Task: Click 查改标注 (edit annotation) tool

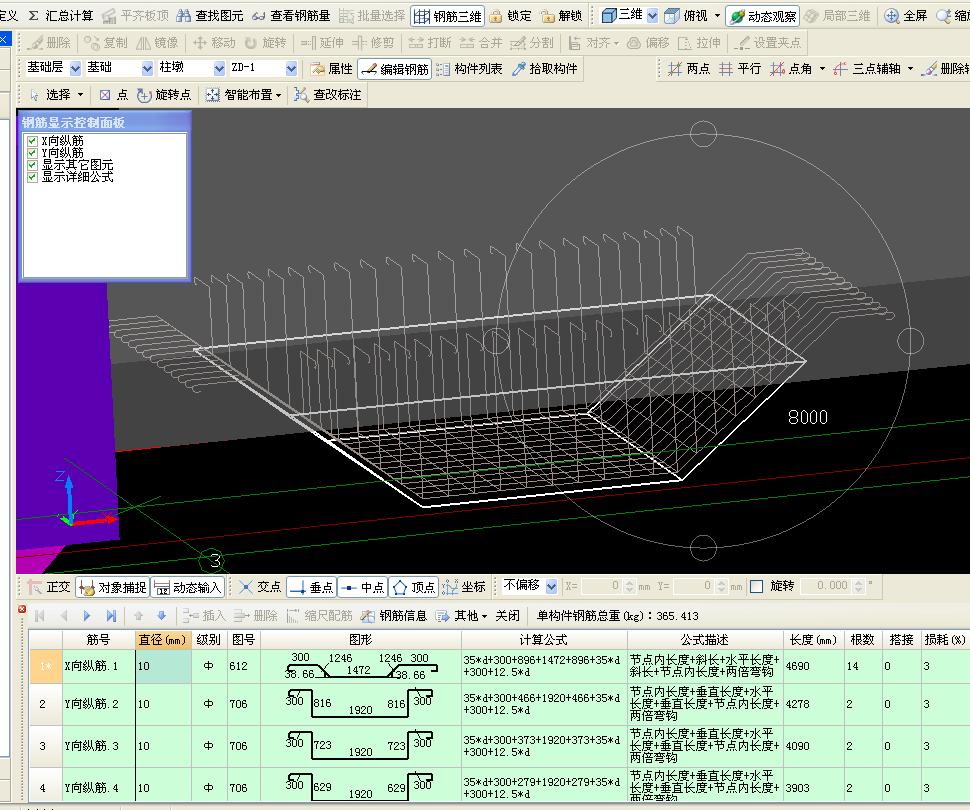Action: coord(328,95)
